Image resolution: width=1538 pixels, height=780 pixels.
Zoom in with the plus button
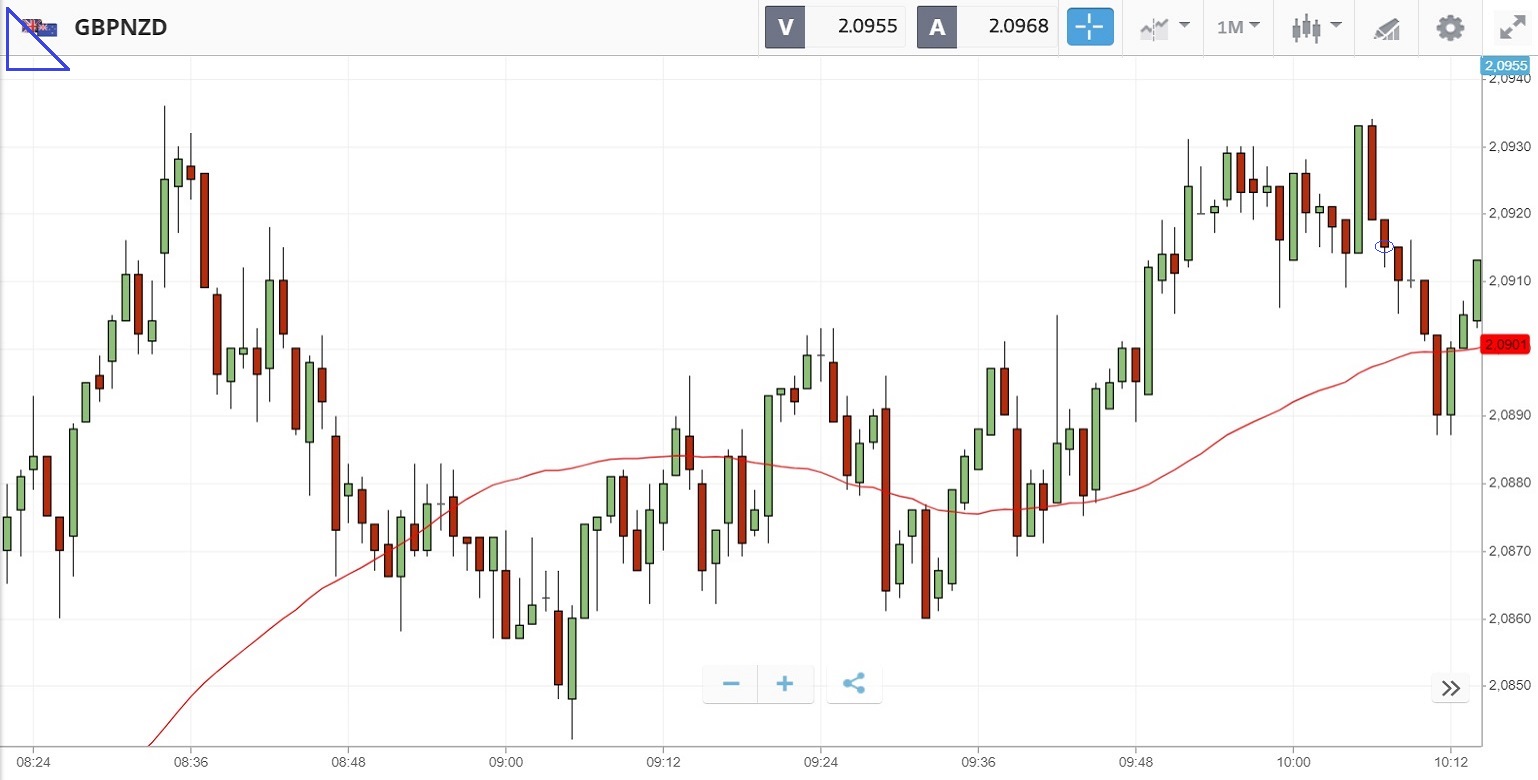point(786,684)
